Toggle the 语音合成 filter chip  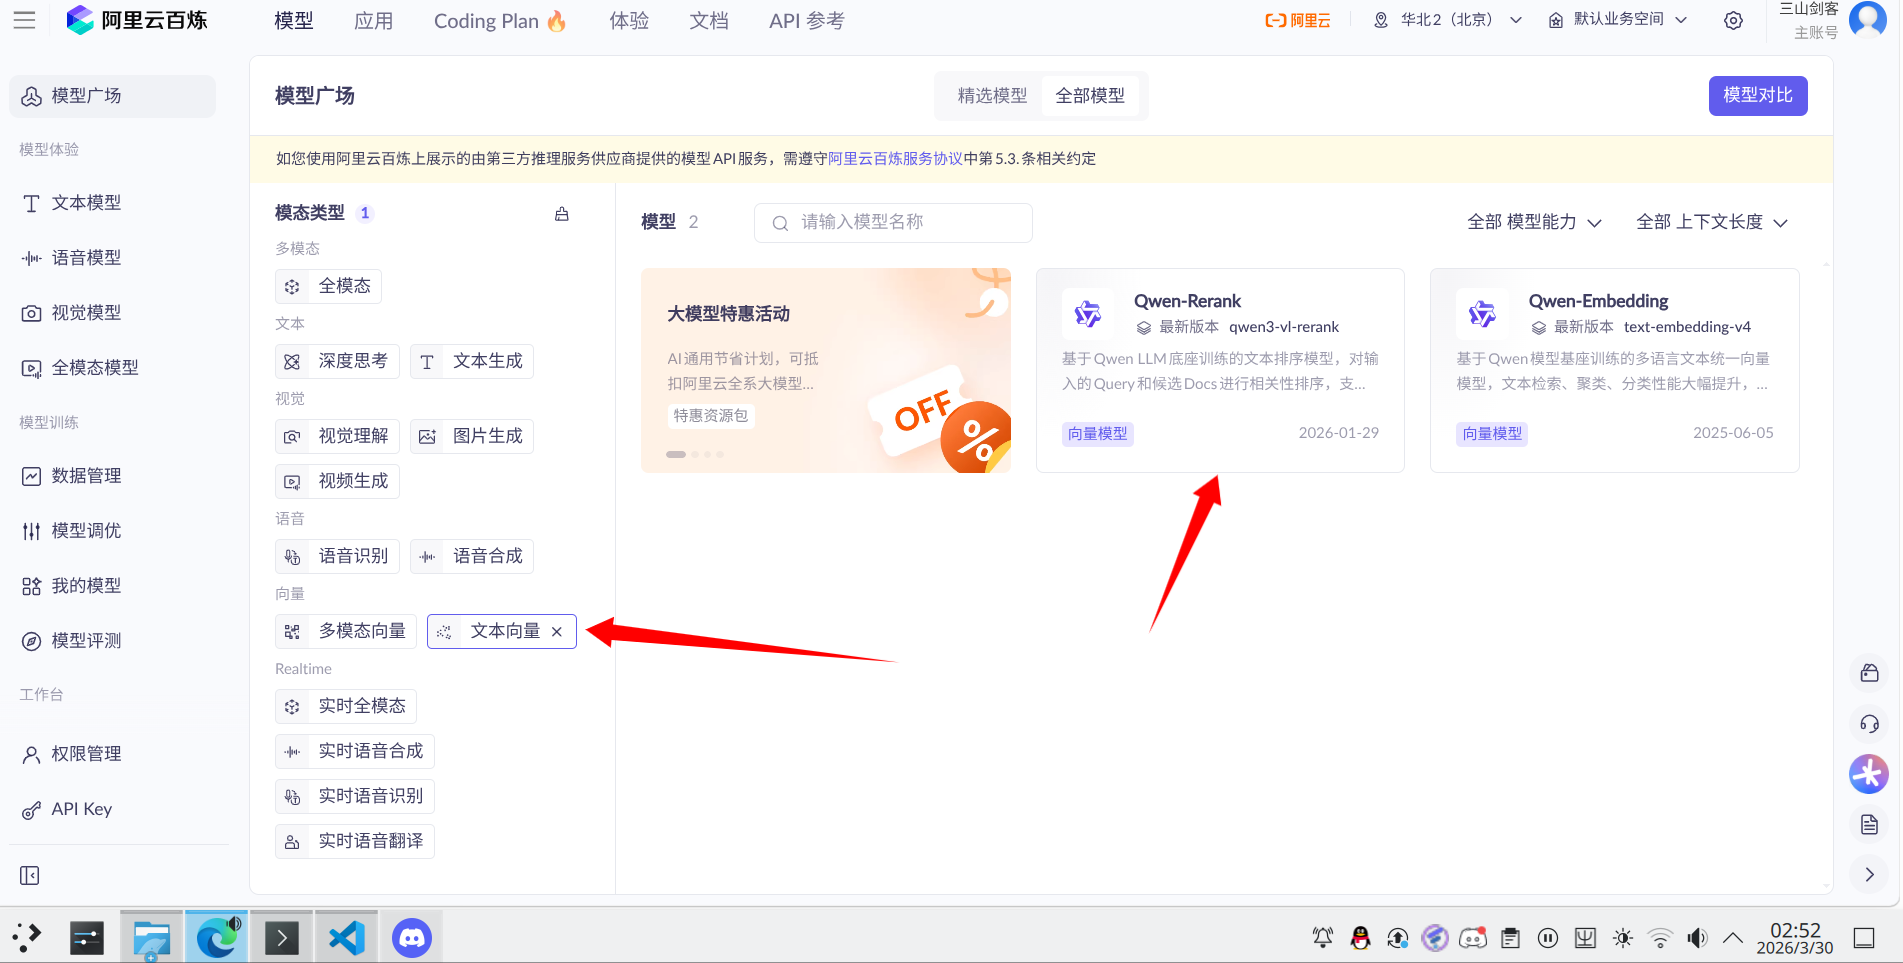(472, 556)
